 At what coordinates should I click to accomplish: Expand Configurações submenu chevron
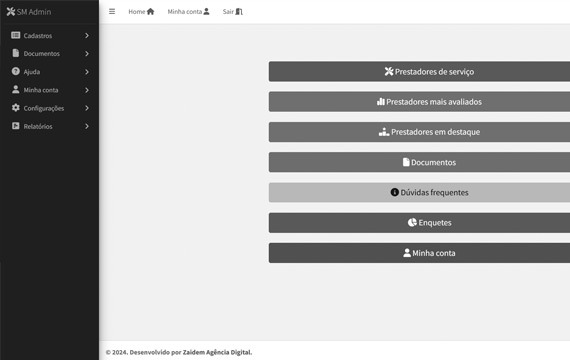(87, 108)
